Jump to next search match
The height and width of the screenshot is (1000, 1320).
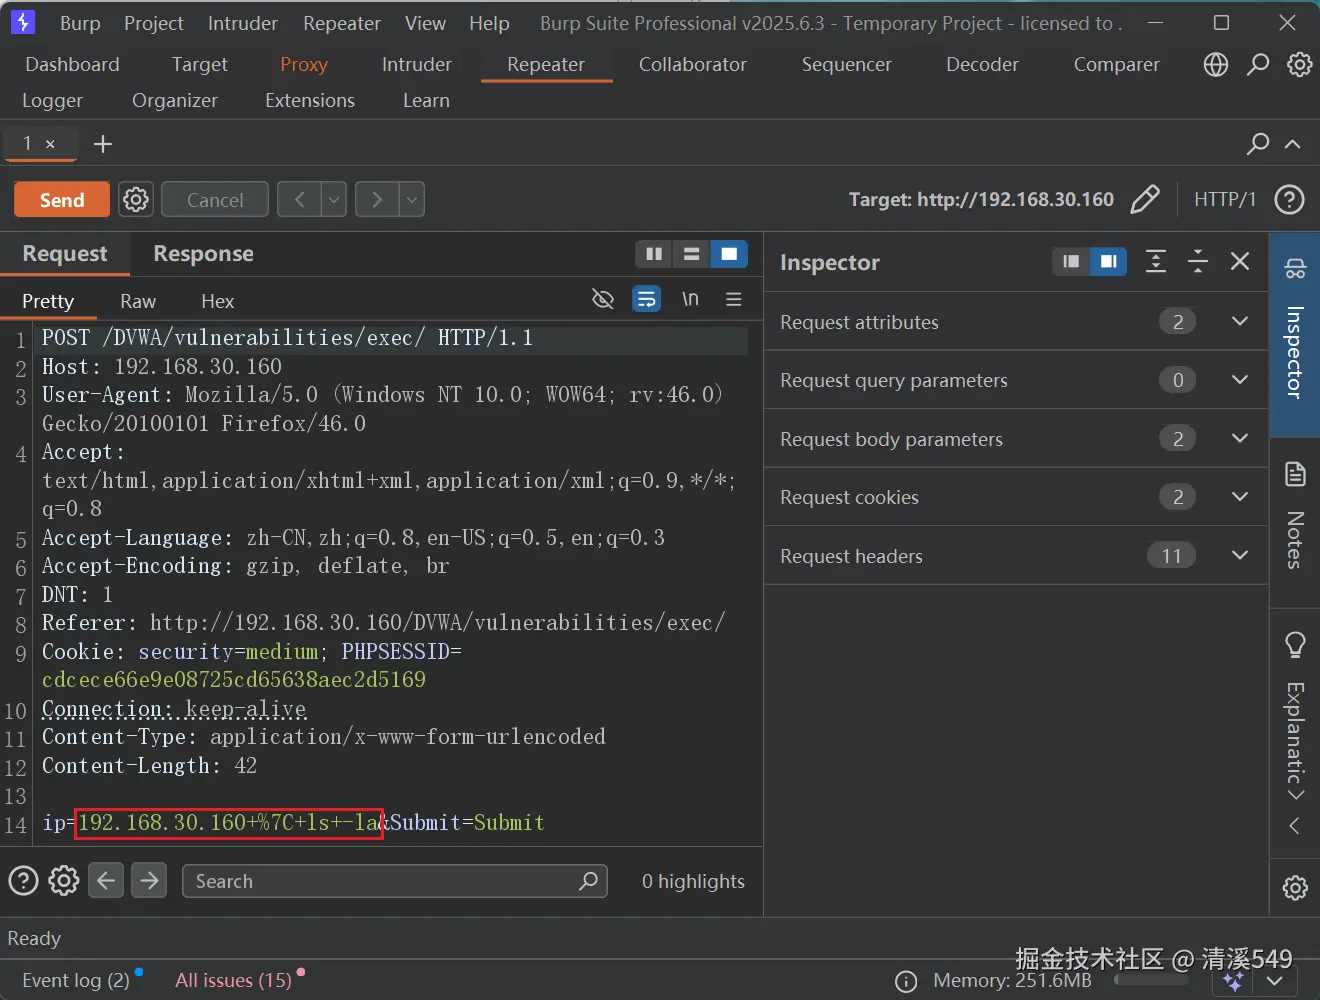coord(149,881)
